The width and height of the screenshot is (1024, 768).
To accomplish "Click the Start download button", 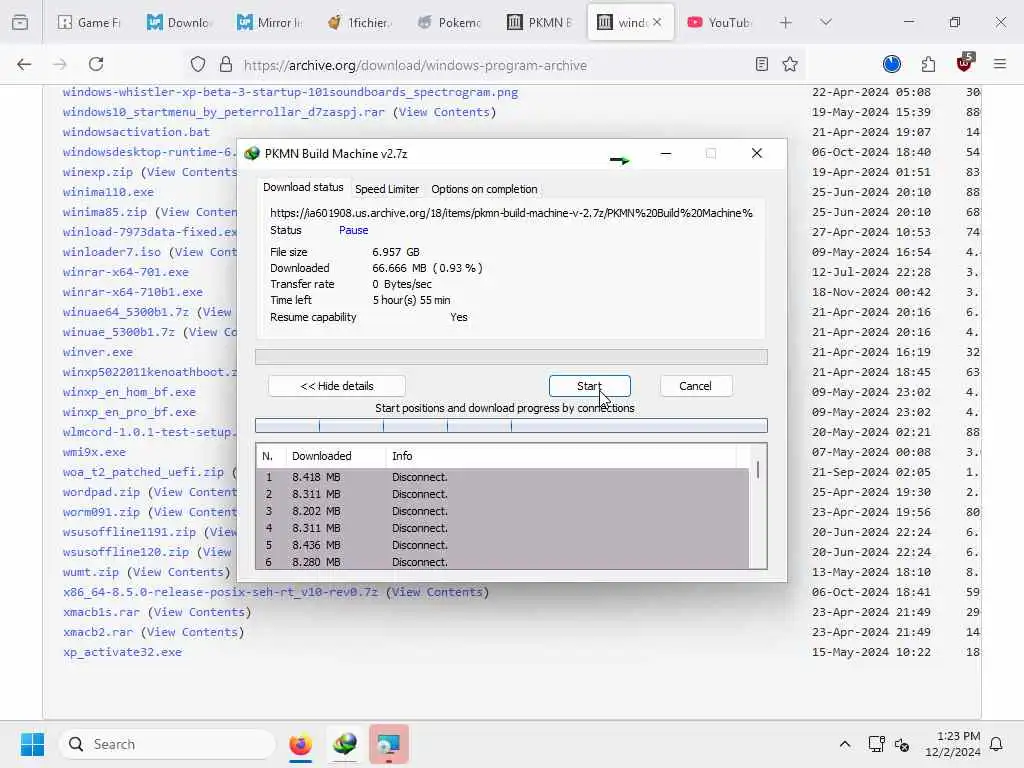I will click(x=590, y=386).
